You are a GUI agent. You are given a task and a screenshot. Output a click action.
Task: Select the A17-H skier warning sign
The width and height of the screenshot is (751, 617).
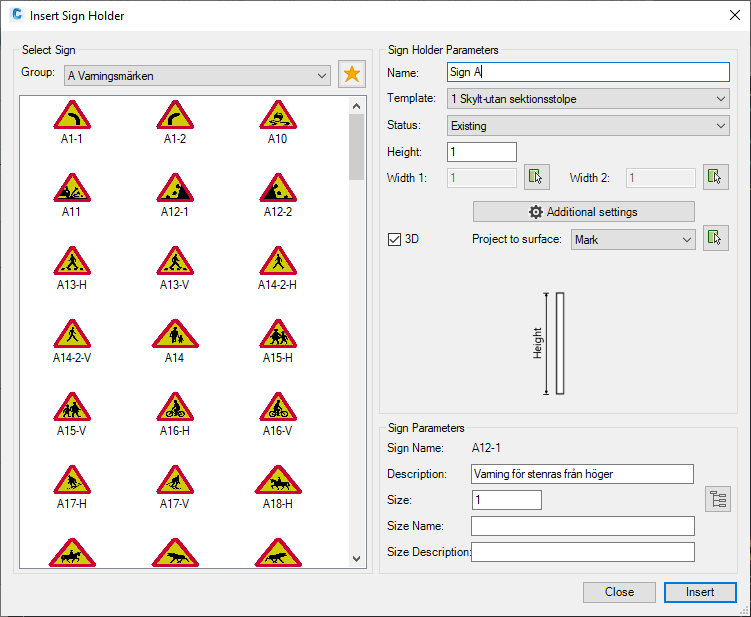coord(72,487)
